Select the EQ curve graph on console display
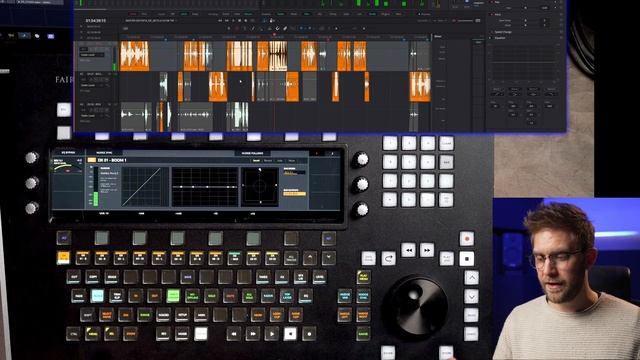Viewport: 640px width, 360px height. (x=204, y=187)
